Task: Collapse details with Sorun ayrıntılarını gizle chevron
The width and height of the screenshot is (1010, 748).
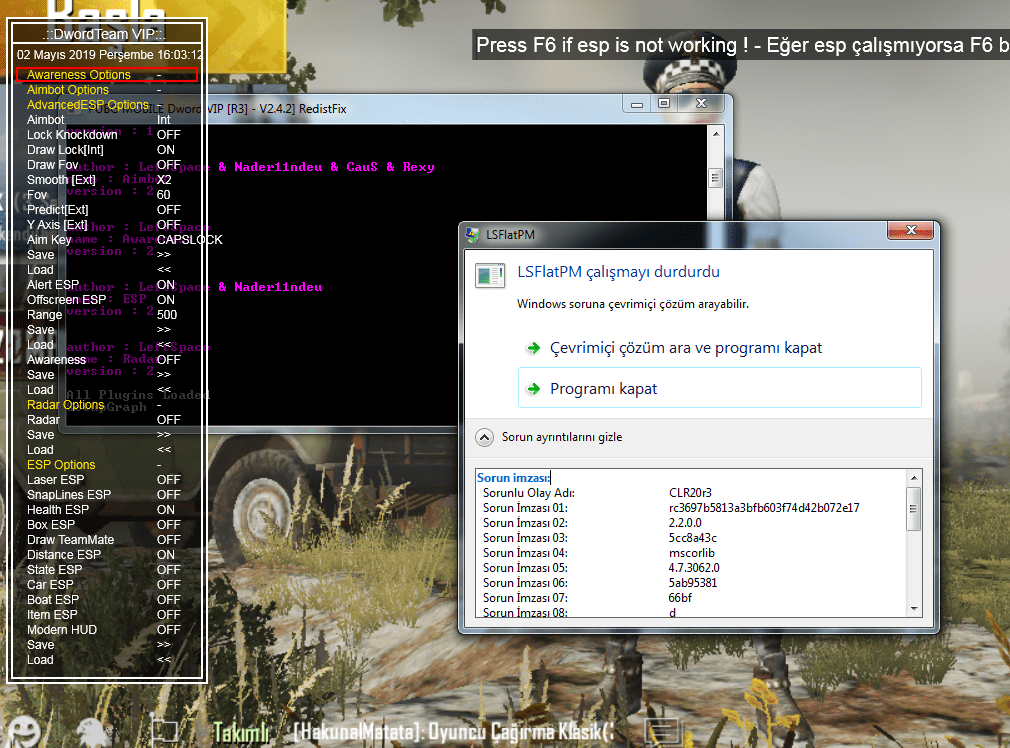Action: [x=484, y=437]
